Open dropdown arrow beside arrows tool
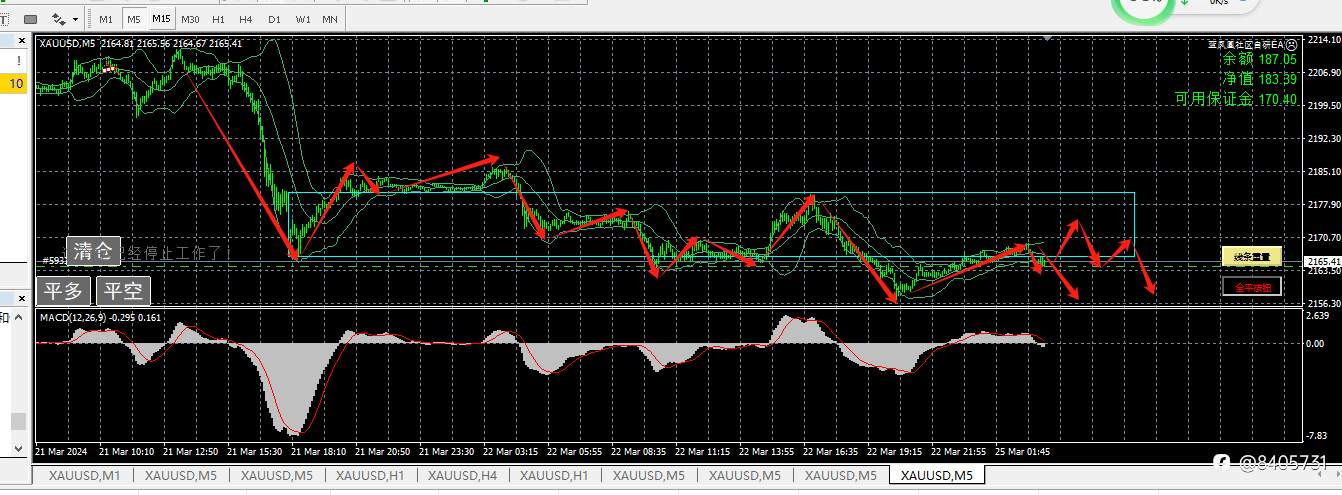 click(75, 18)
